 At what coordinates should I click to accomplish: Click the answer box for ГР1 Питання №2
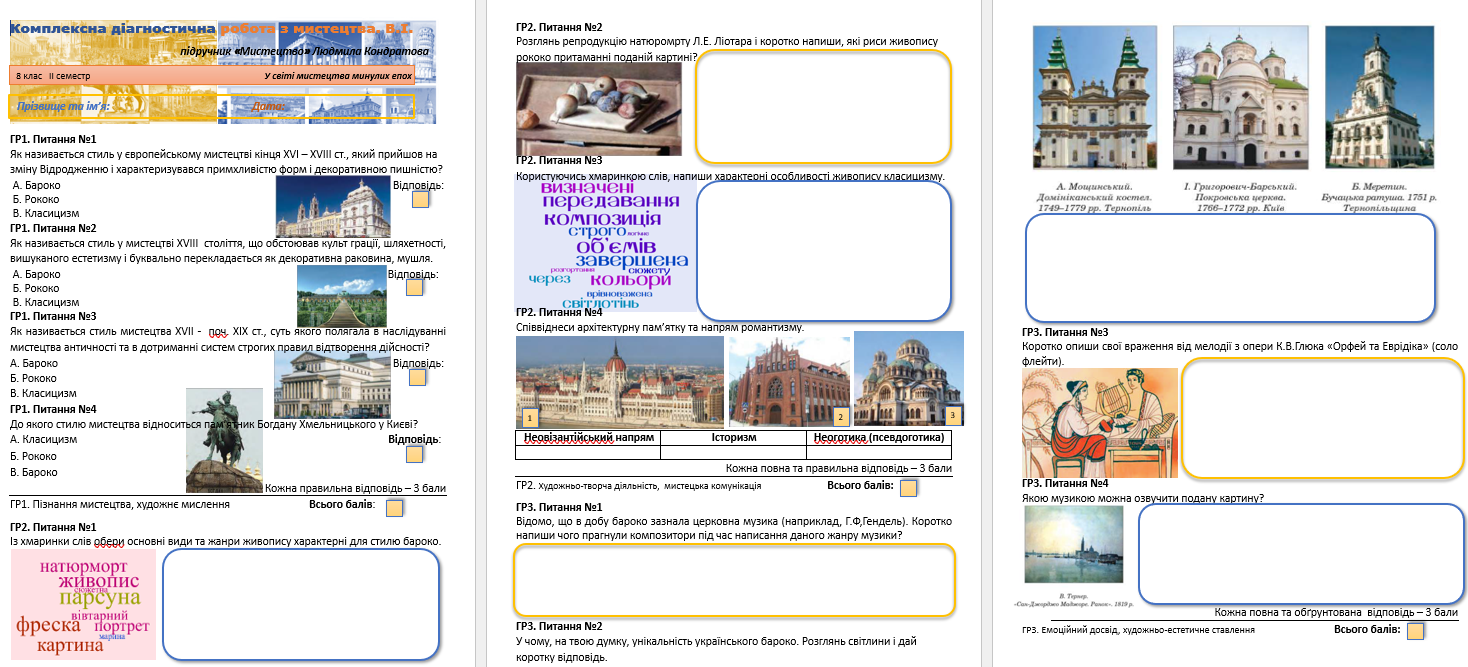[415, 288]
